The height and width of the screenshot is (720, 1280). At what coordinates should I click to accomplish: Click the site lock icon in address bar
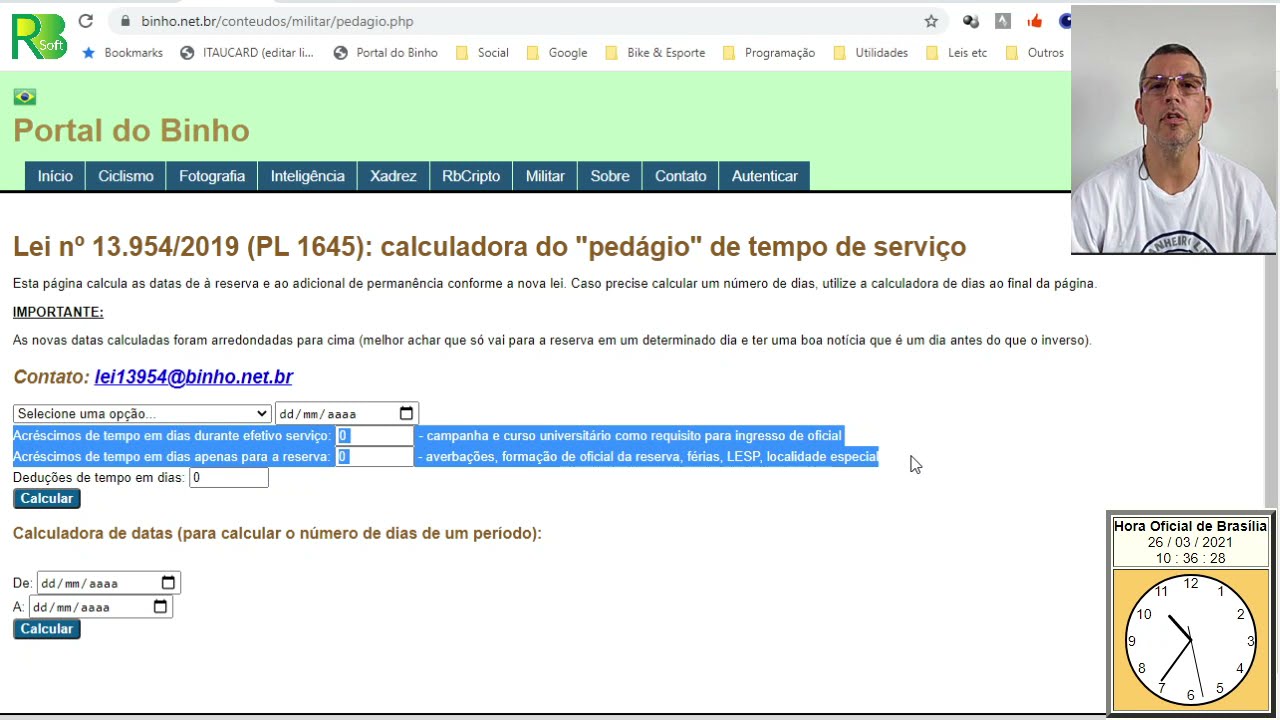125,21
